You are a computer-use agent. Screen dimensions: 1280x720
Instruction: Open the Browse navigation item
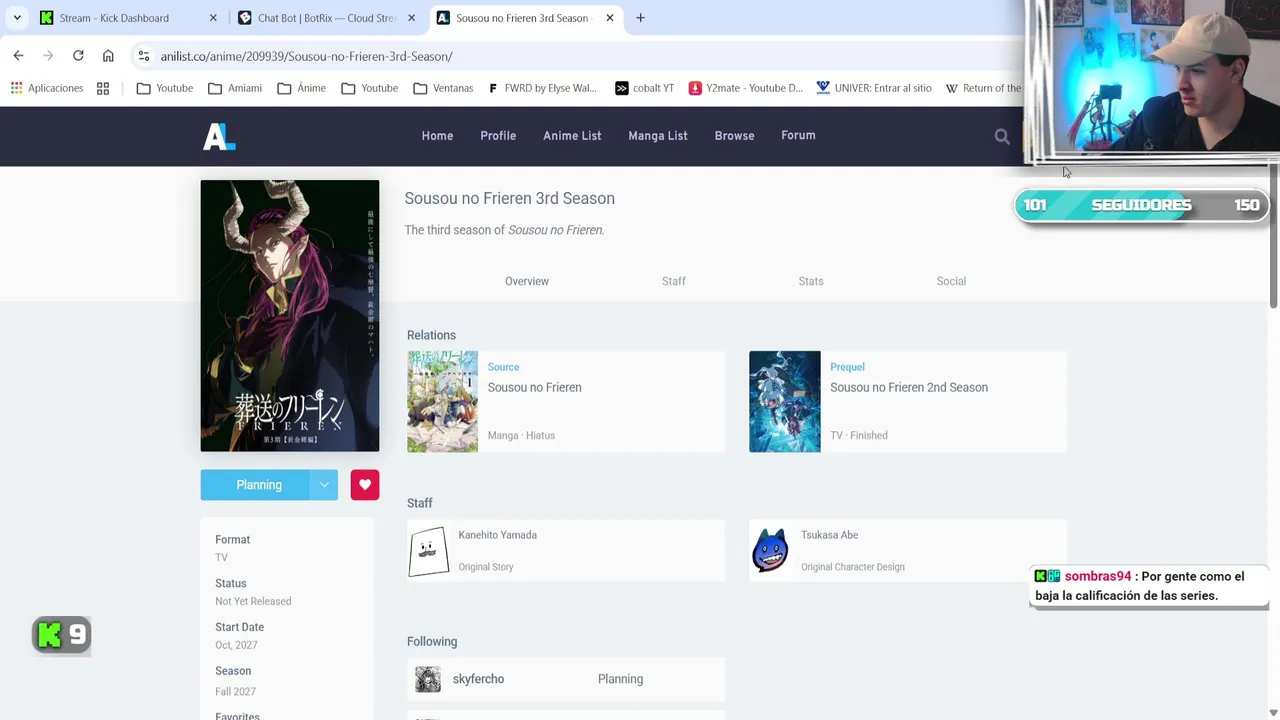734,136
